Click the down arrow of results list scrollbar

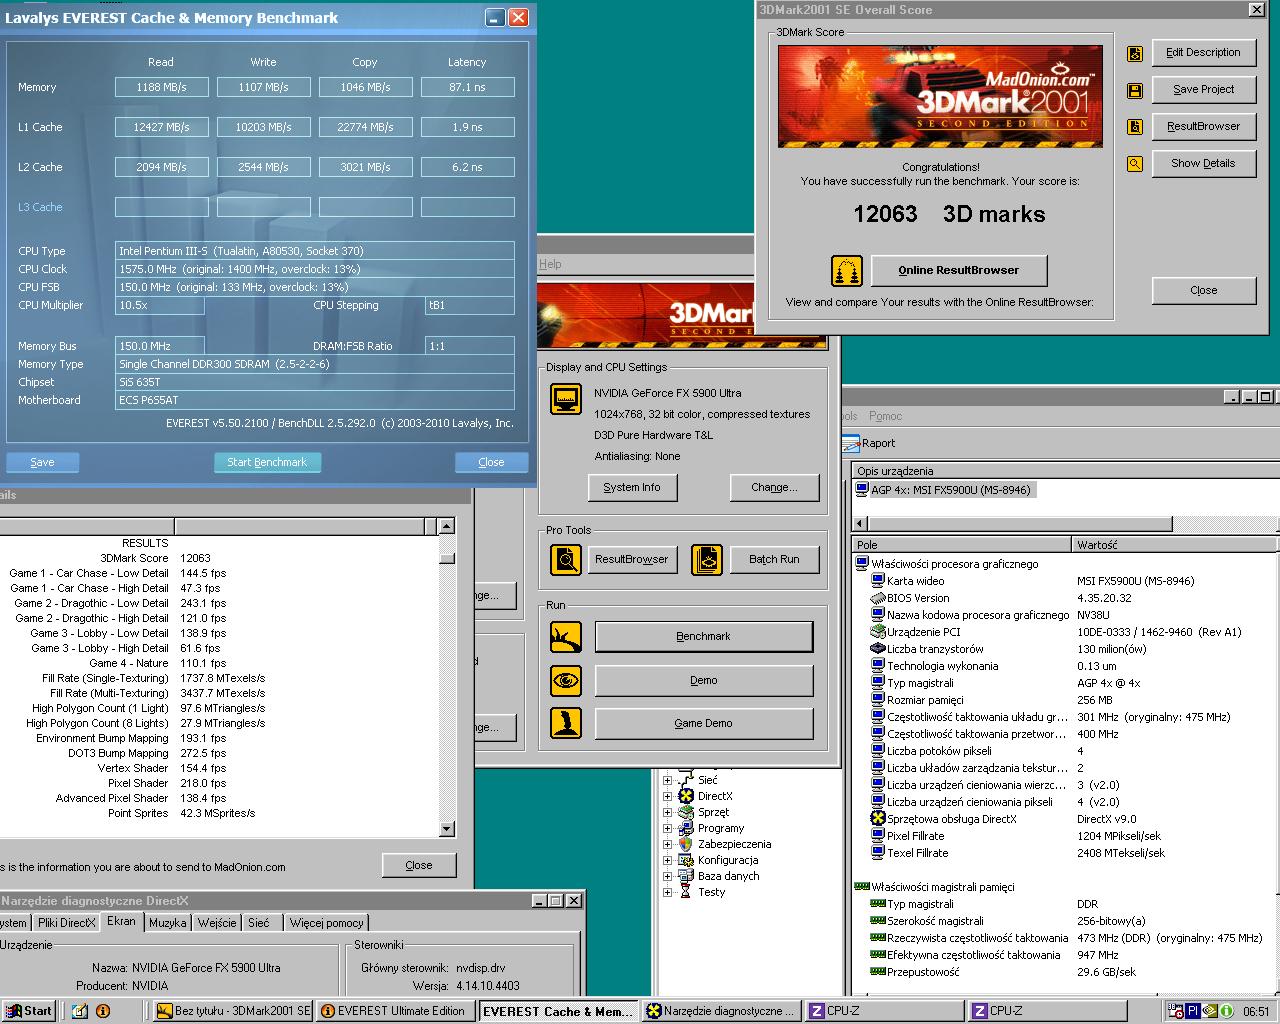click(x=447, y=828)
